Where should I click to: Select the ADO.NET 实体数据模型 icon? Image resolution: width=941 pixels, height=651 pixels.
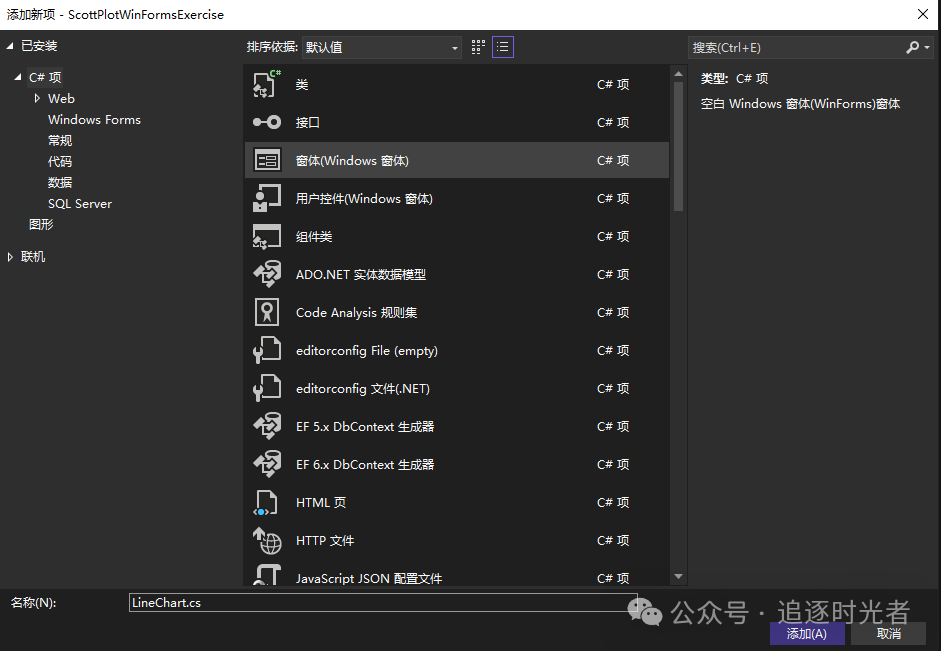click(267, 274)
